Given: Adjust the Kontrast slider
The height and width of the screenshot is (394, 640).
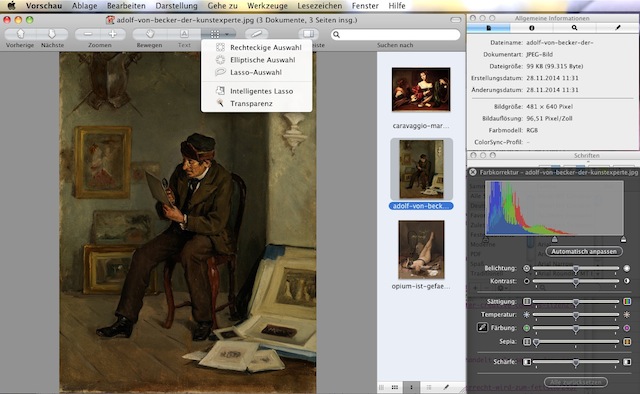Looking at the screenshot, I should click(x=576, y=281).
